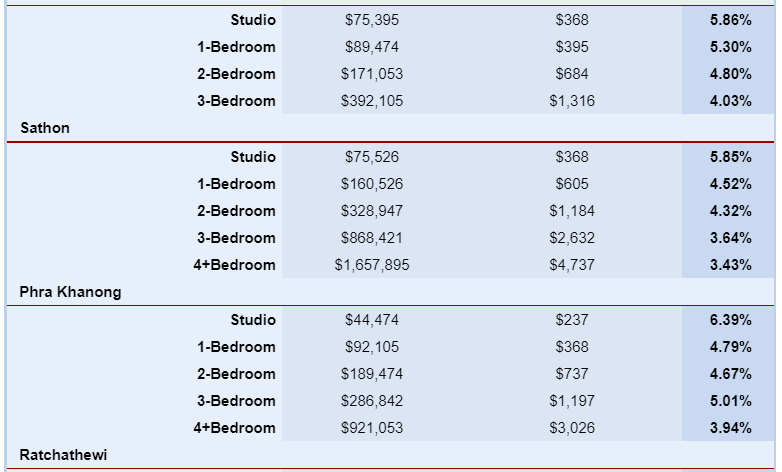Select Sathon's 4+Bedroom row label
782x472 pixels.
coord(234,265)
